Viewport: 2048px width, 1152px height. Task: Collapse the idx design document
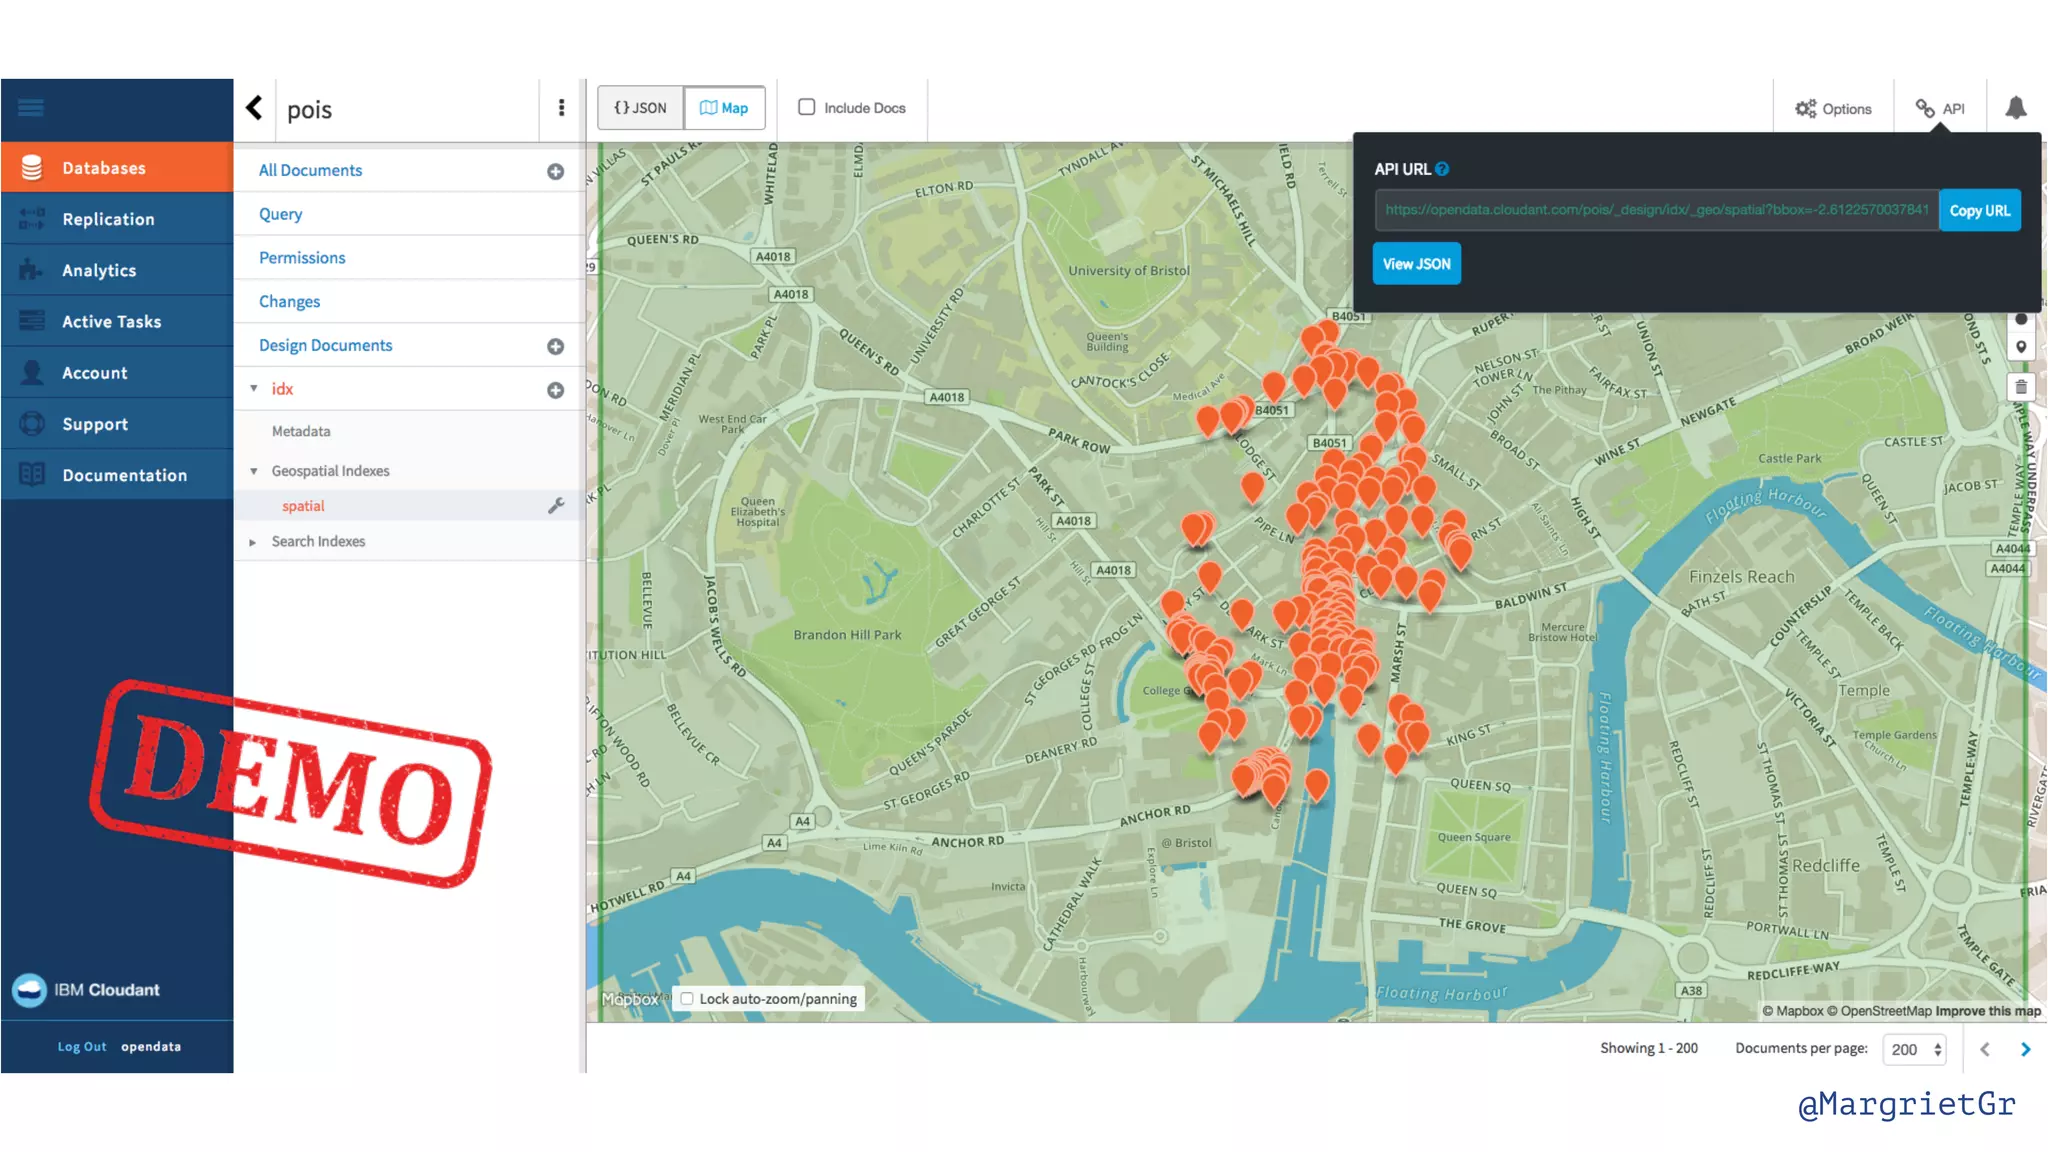(254, 389)
